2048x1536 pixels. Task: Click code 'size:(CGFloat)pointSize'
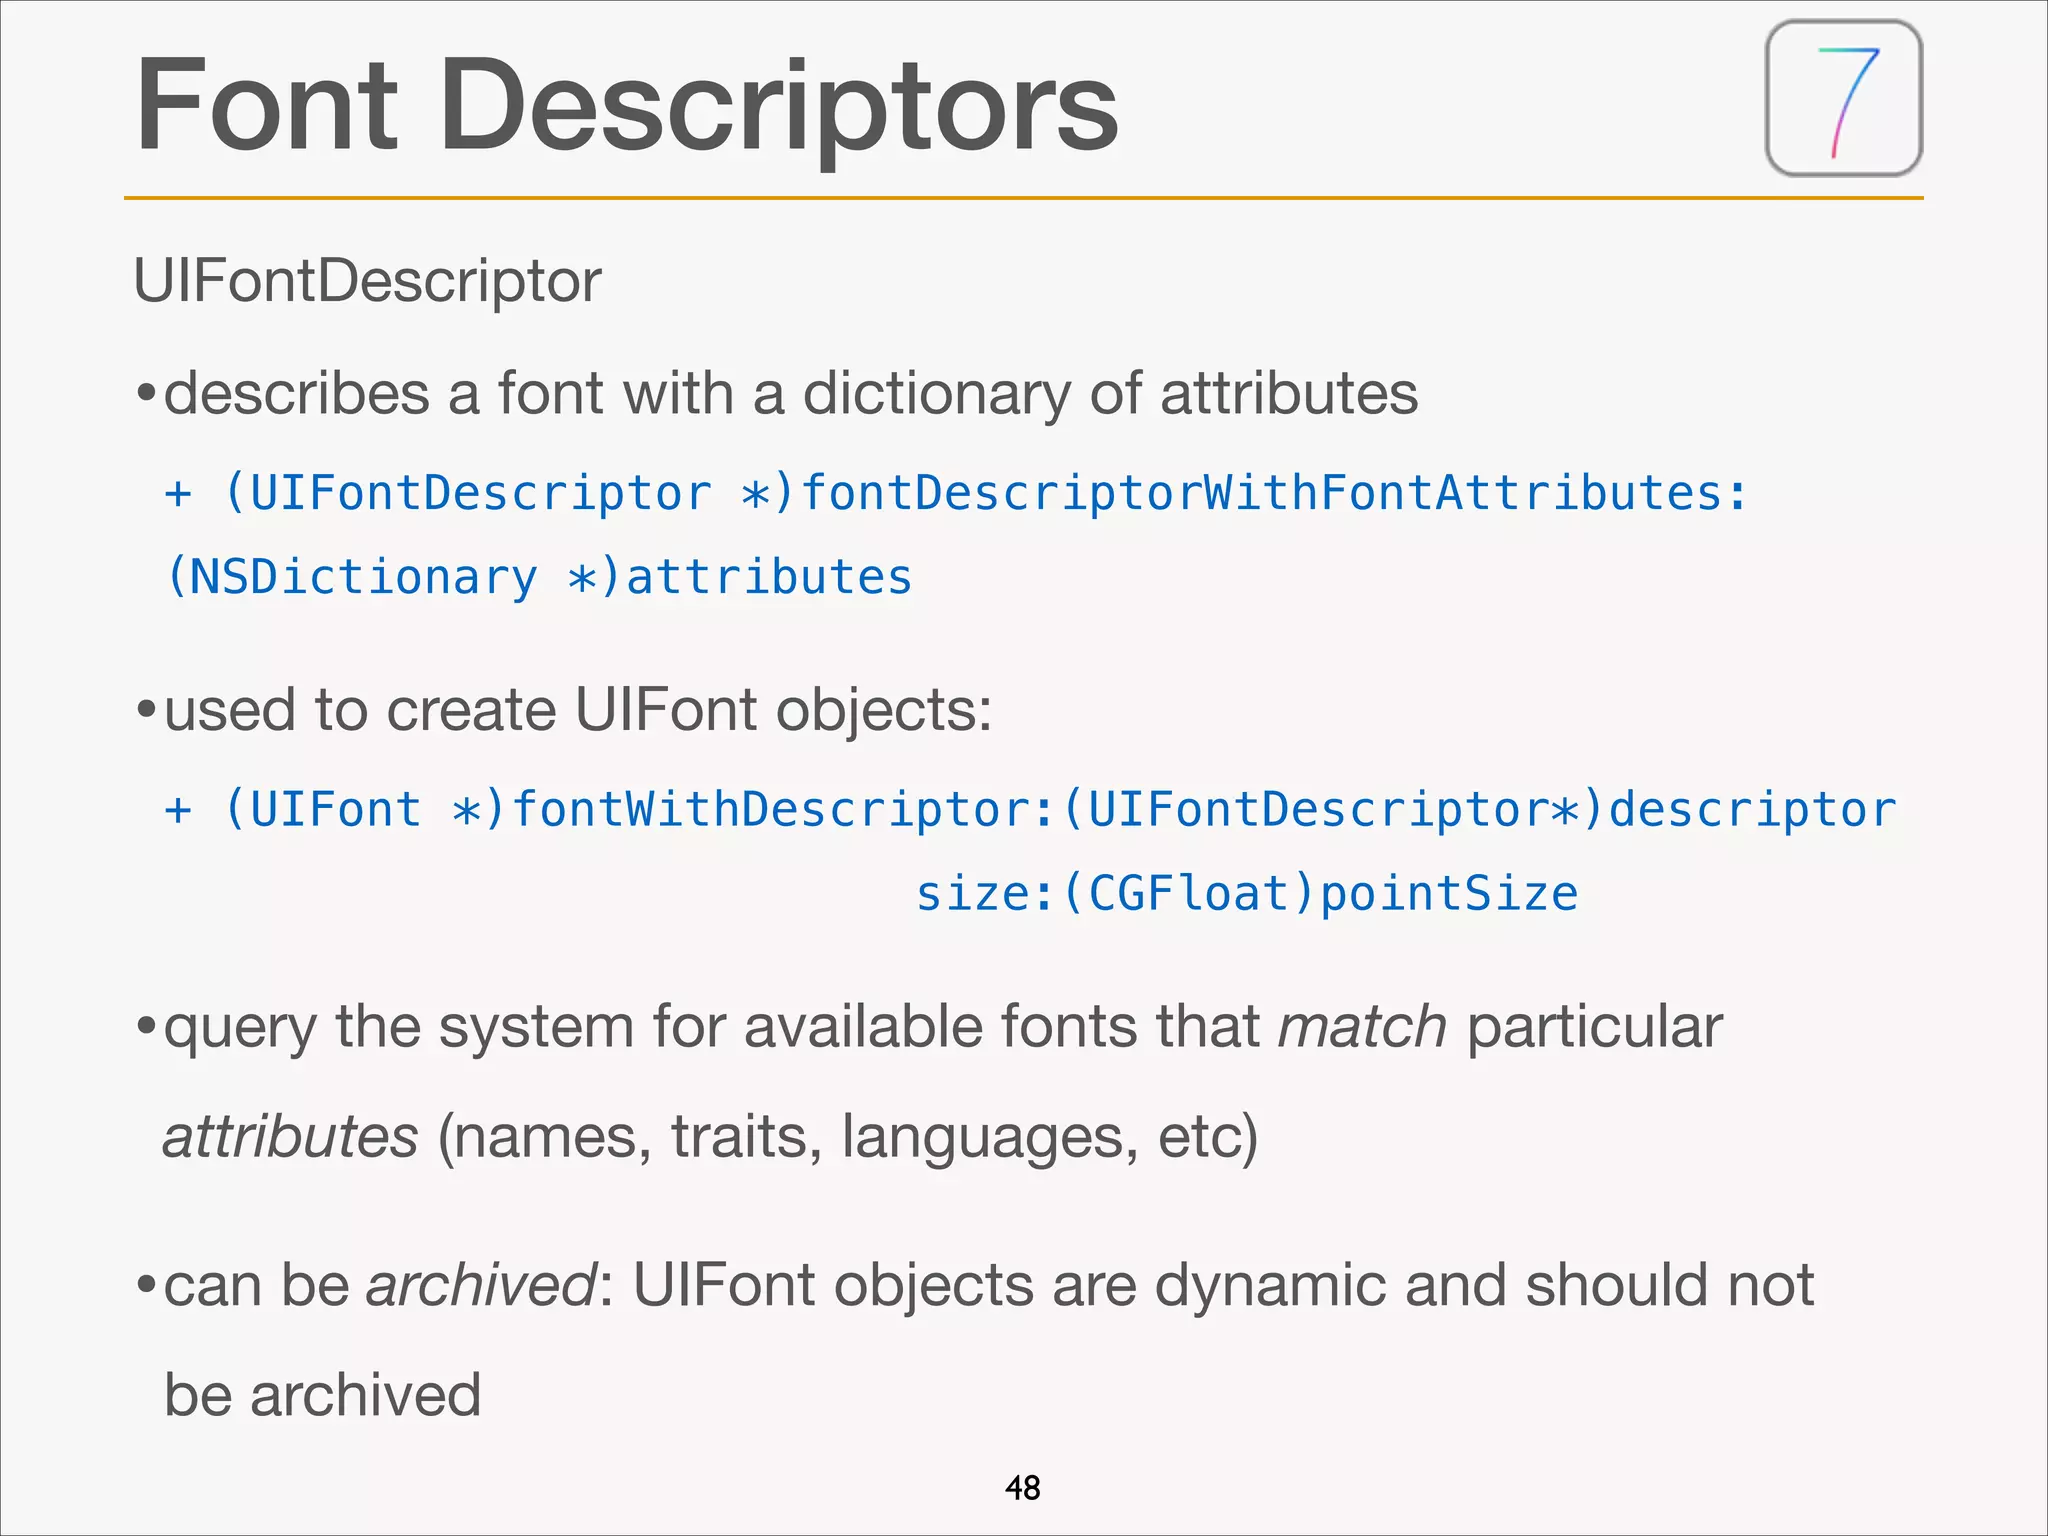click(x=1247, y=893)
